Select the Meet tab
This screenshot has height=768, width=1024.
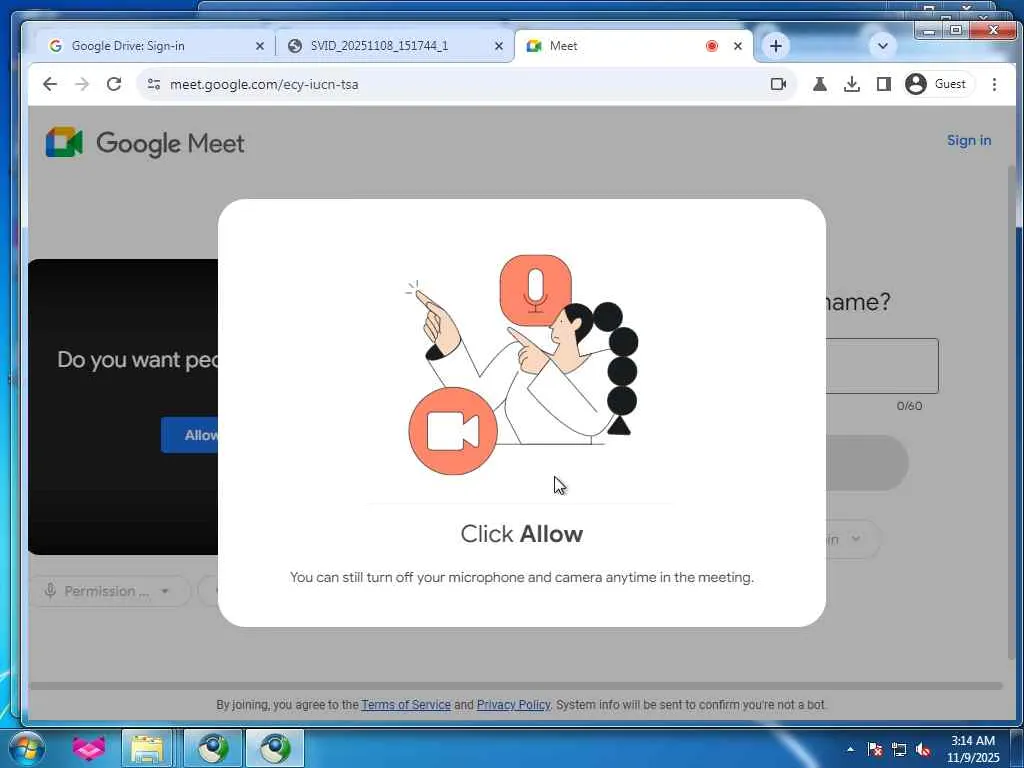tap(632, 46)
